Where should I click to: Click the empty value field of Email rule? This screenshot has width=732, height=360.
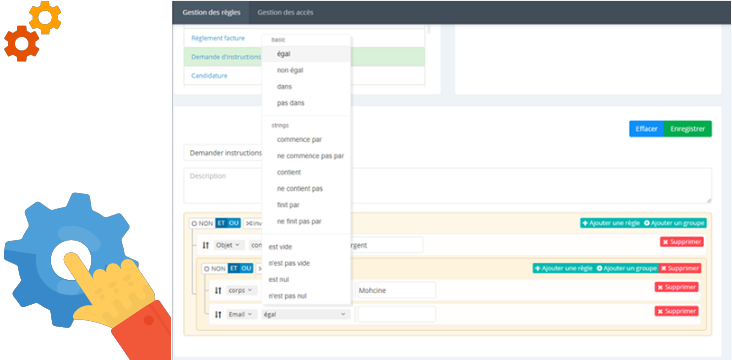point(396,314)
